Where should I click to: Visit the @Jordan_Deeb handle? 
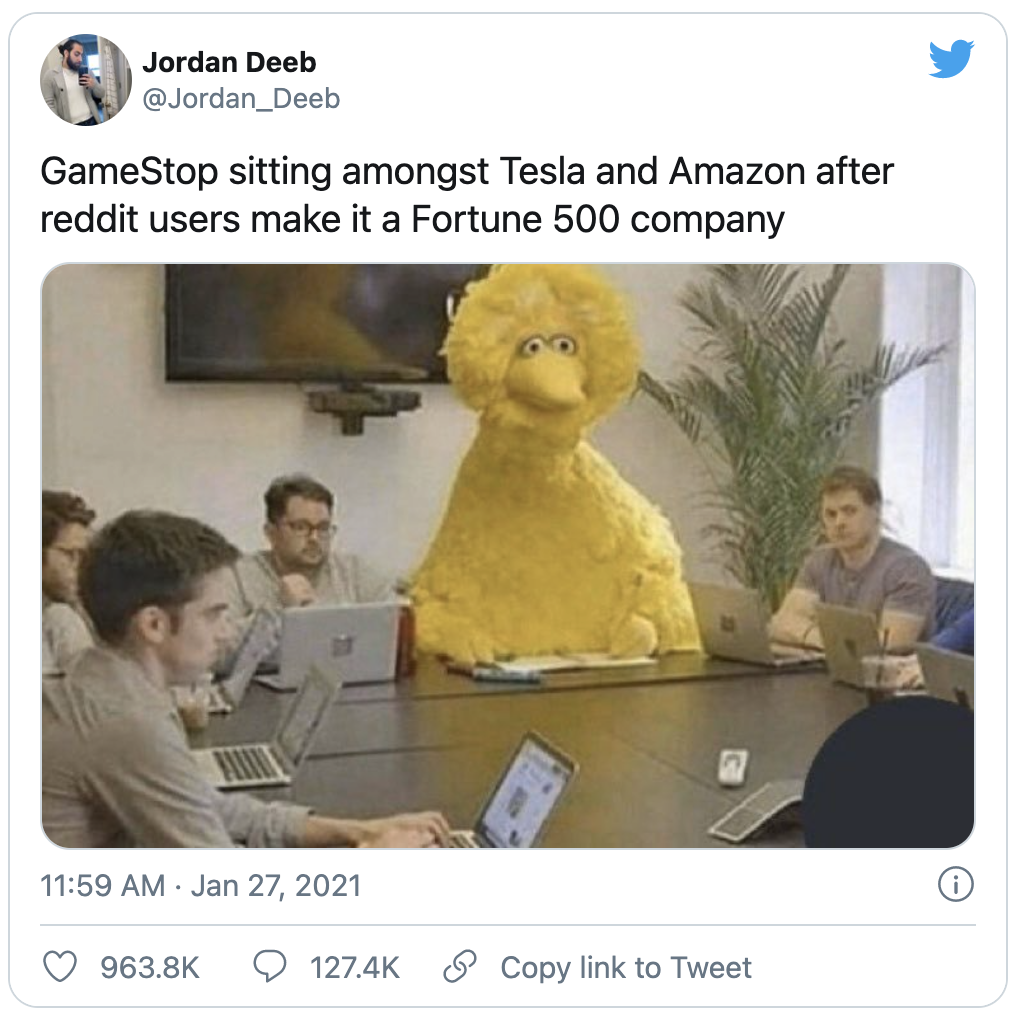[x=241, y=99]
